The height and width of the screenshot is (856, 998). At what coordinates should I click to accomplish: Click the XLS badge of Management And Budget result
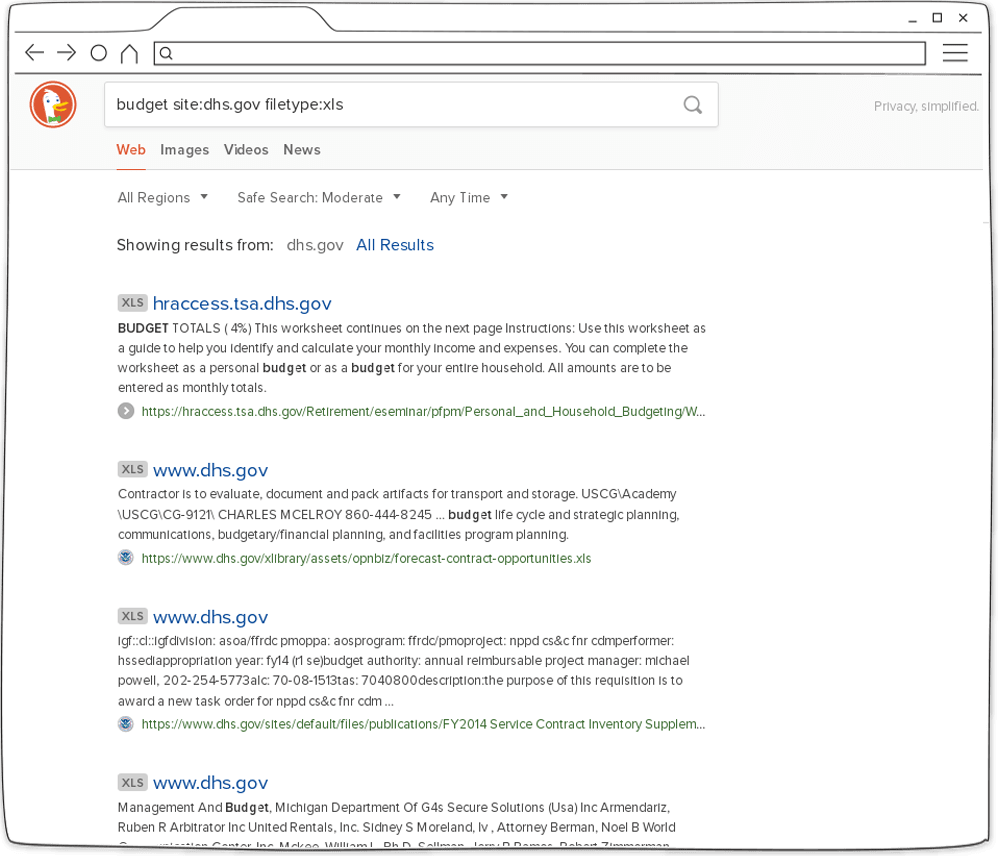132,783
